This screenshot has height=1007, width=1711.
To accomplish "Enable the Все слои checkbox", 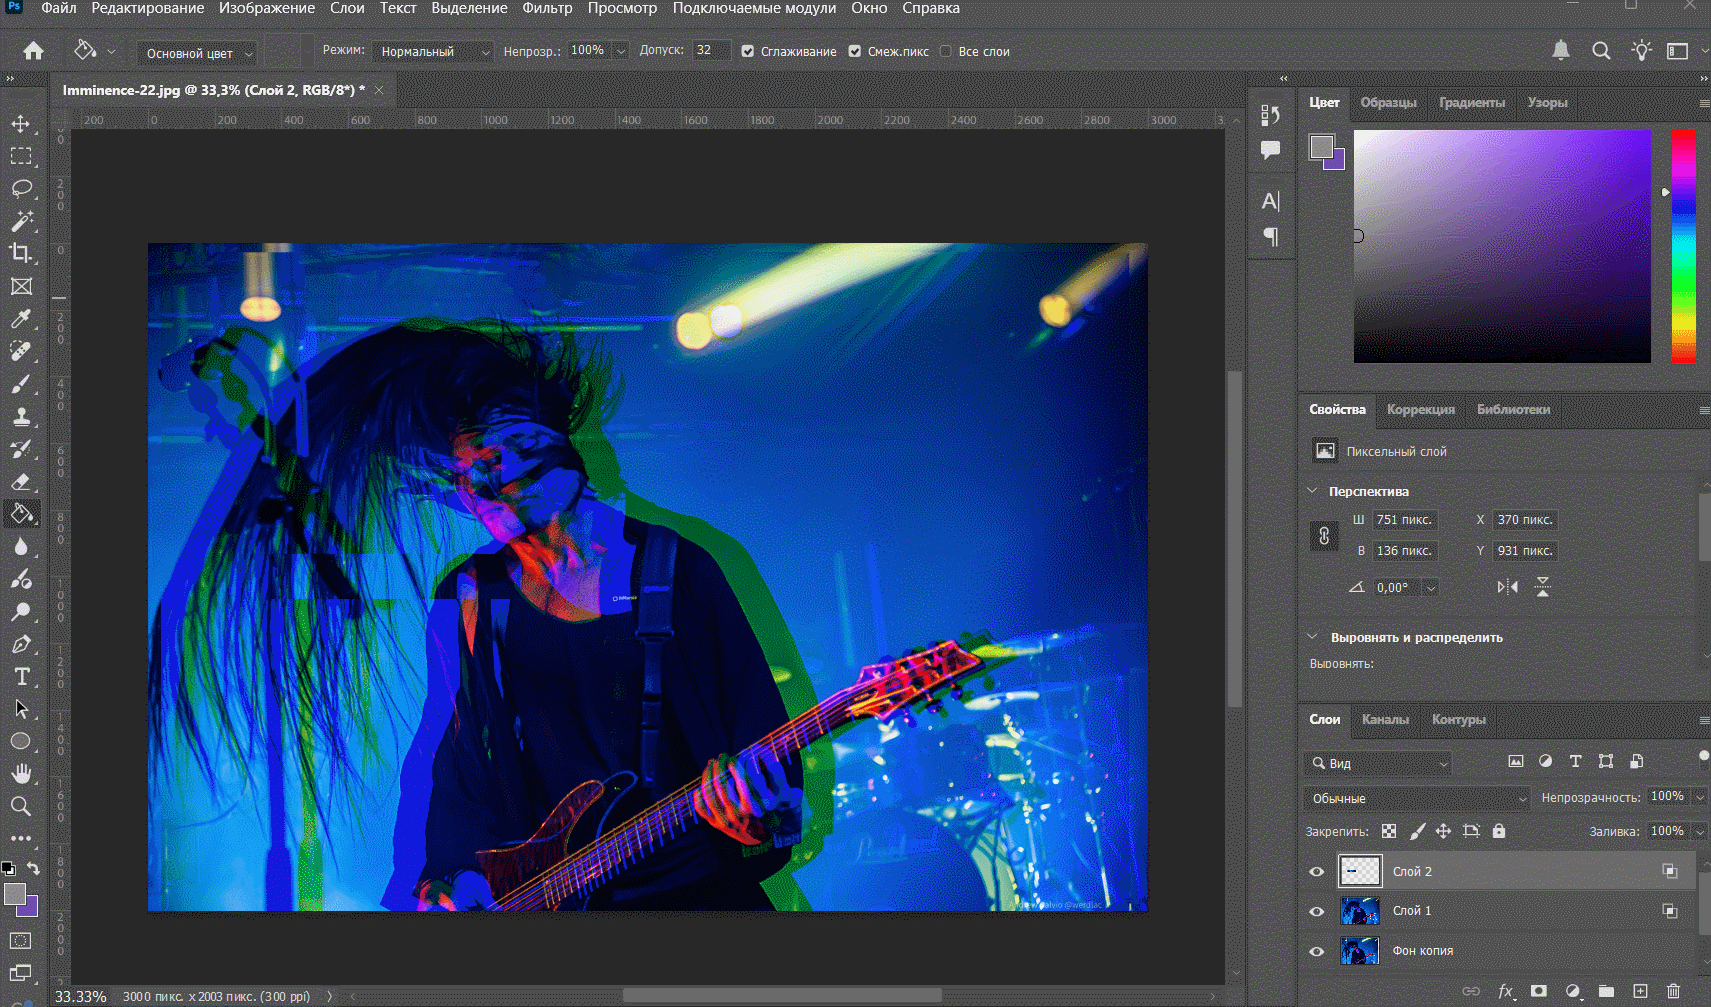I will point(945,52).
